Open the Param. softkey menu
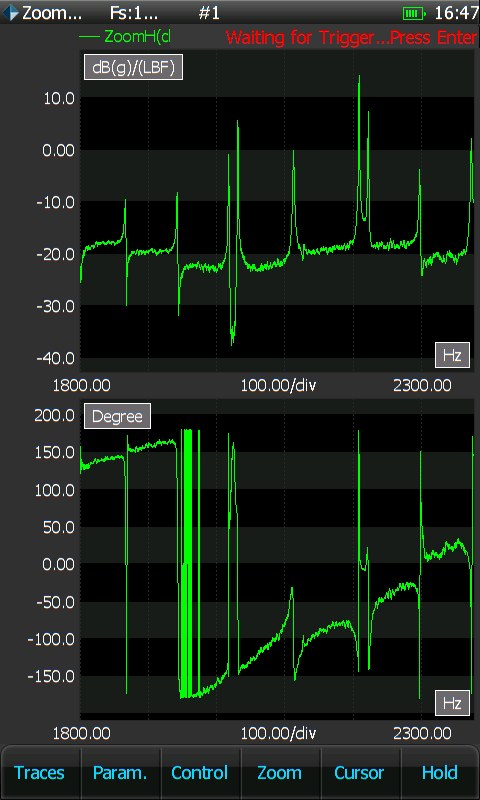Image resolution: width=480 pixels, height=800 pixels. (x=120, y=772)
